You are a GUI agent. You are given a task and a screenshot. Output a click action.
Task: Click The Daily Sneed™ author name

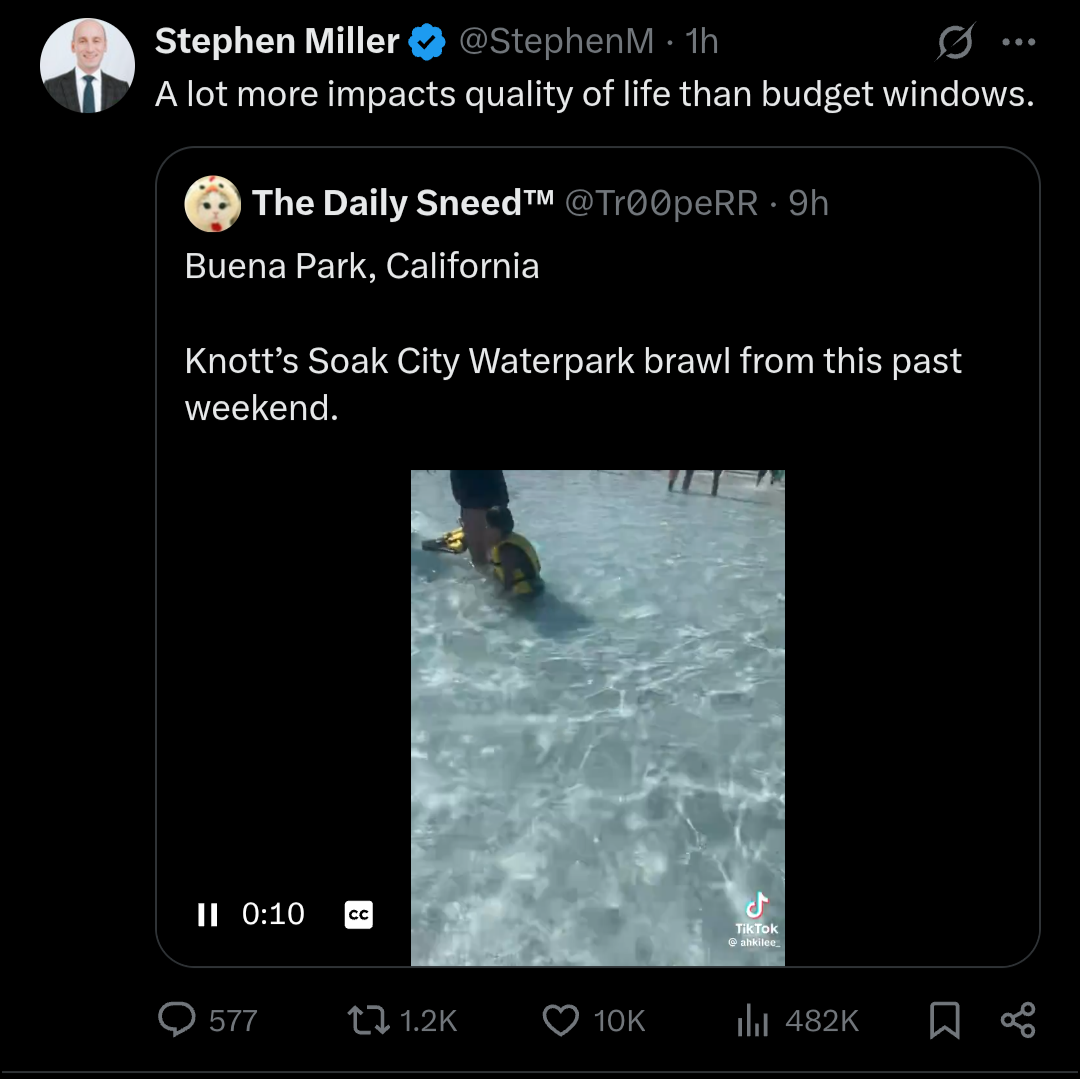point(403,203)
